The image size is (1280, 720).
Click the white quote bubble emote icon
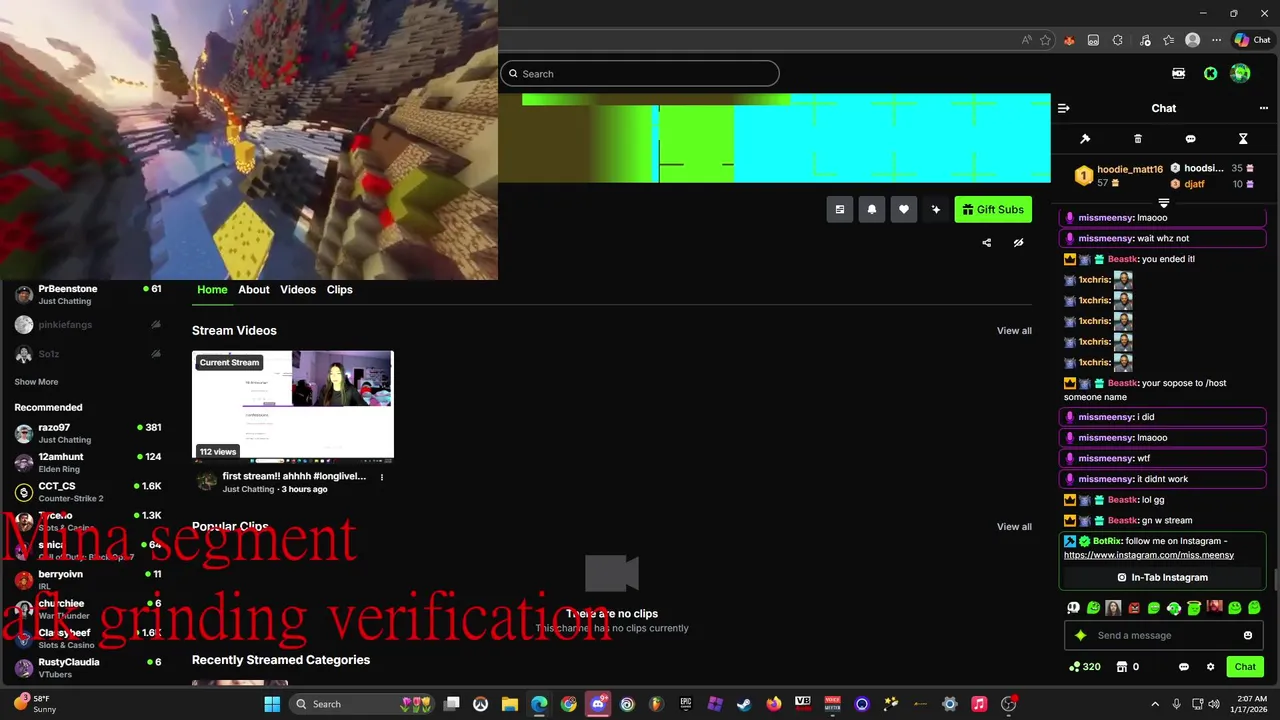(x=1074, y=608)
